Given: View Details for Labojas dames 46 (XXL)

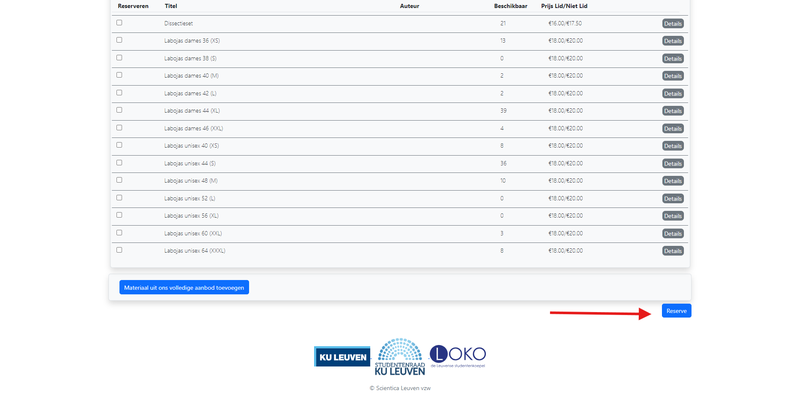Looking at the screenshot, I should point(673,129).
